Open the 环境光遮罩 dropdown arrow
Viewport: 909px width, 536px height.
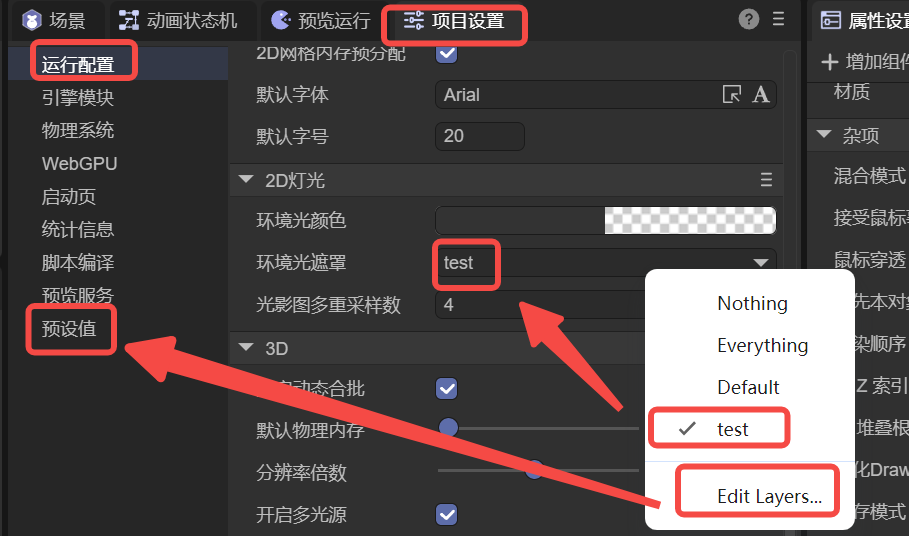click(x=760, y=263)
